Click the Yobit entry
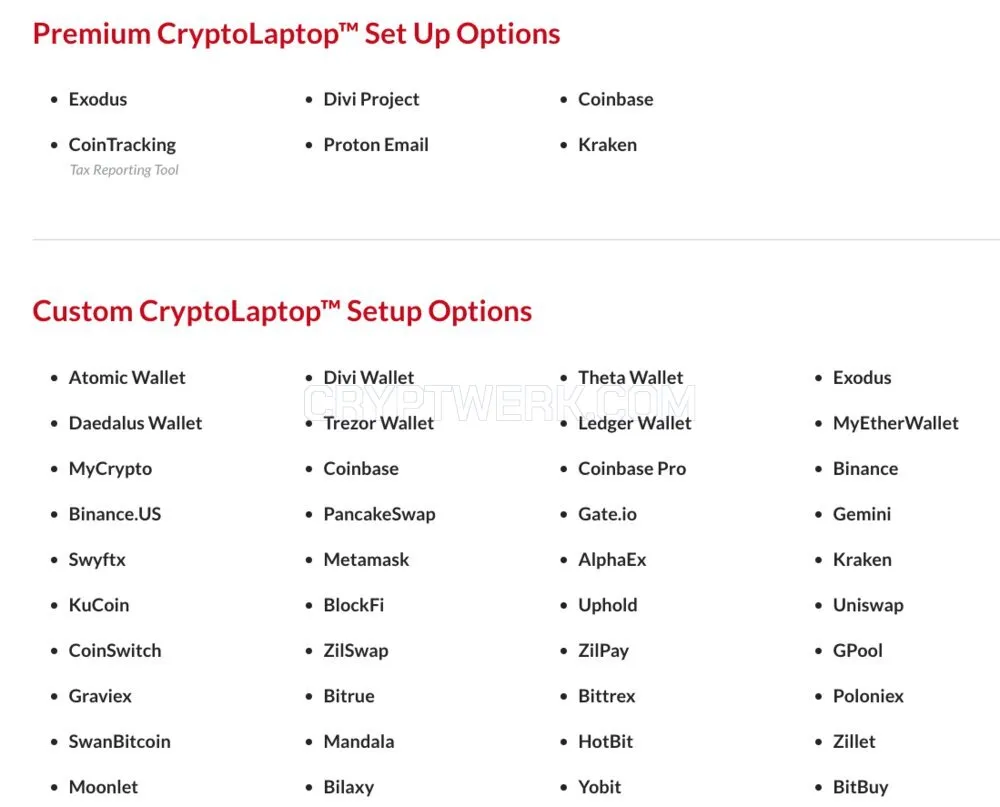 599,787
